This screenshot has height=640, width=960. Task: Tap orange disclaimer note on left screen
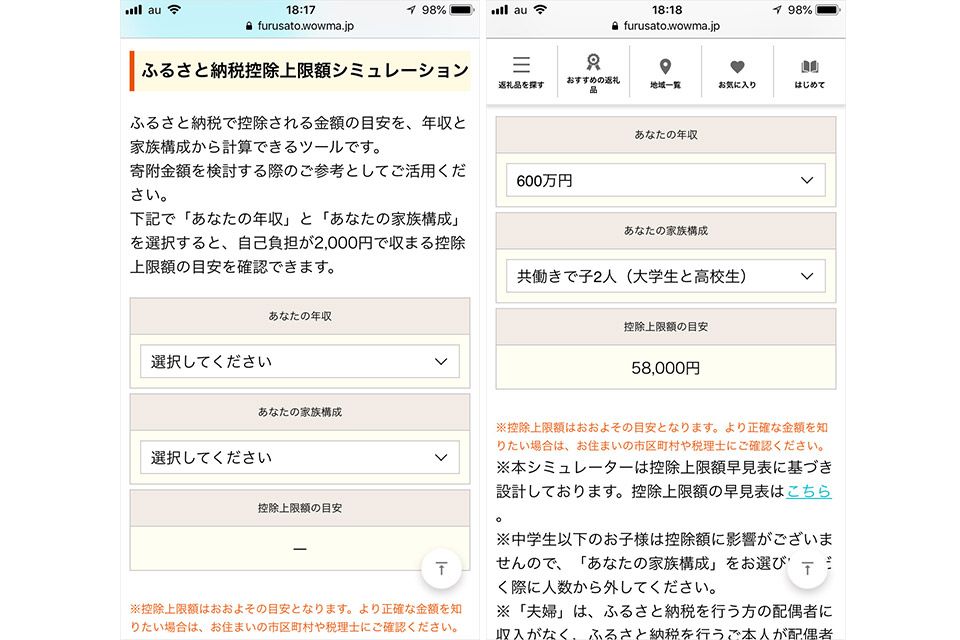296,618
